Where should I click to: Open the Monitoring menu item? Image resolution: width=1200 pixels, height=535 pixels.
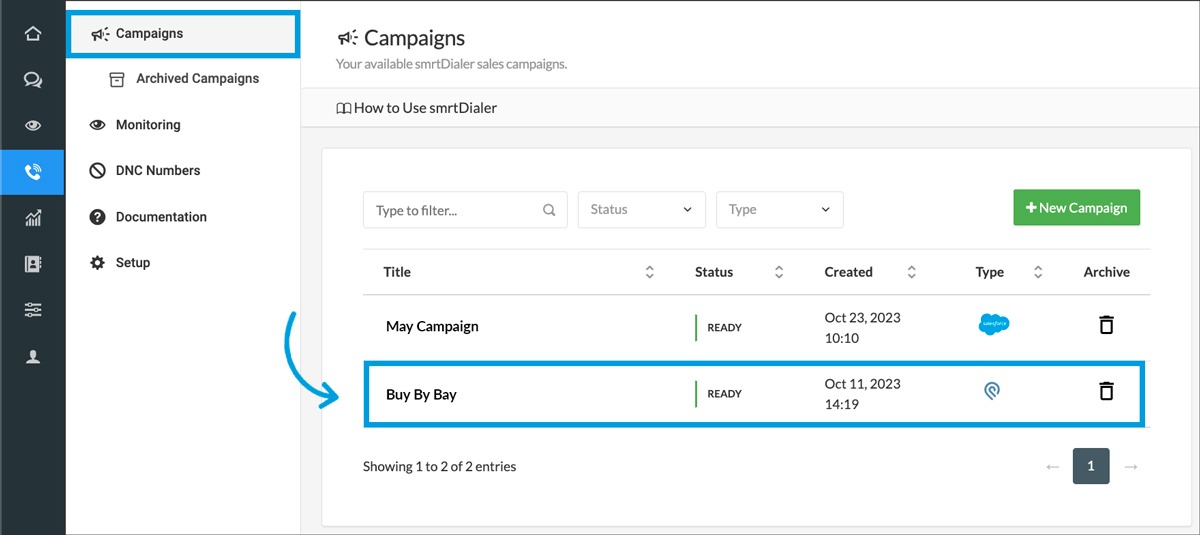[x=147, y=125]
